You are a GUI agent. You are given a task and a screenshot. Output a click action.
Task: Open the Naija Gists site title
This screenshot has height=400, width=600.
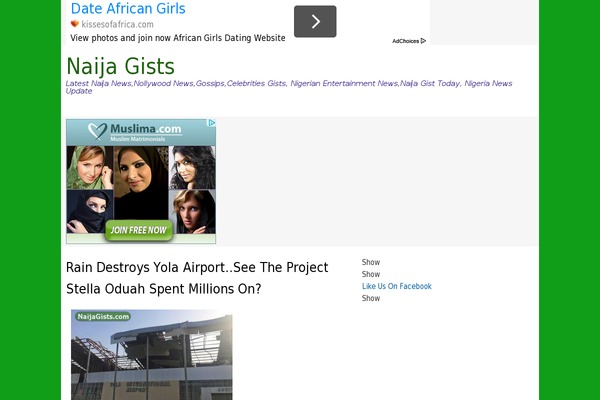120,66
